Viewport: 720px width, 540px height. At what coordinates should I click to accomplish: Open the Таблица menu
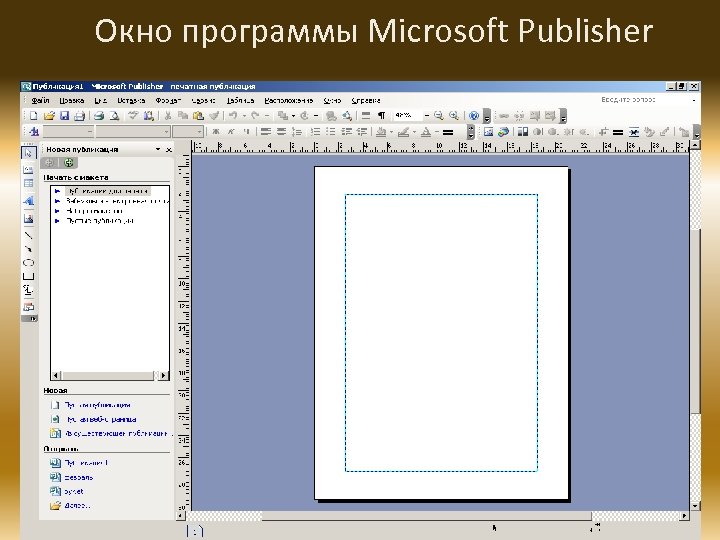tap(241, 100)
